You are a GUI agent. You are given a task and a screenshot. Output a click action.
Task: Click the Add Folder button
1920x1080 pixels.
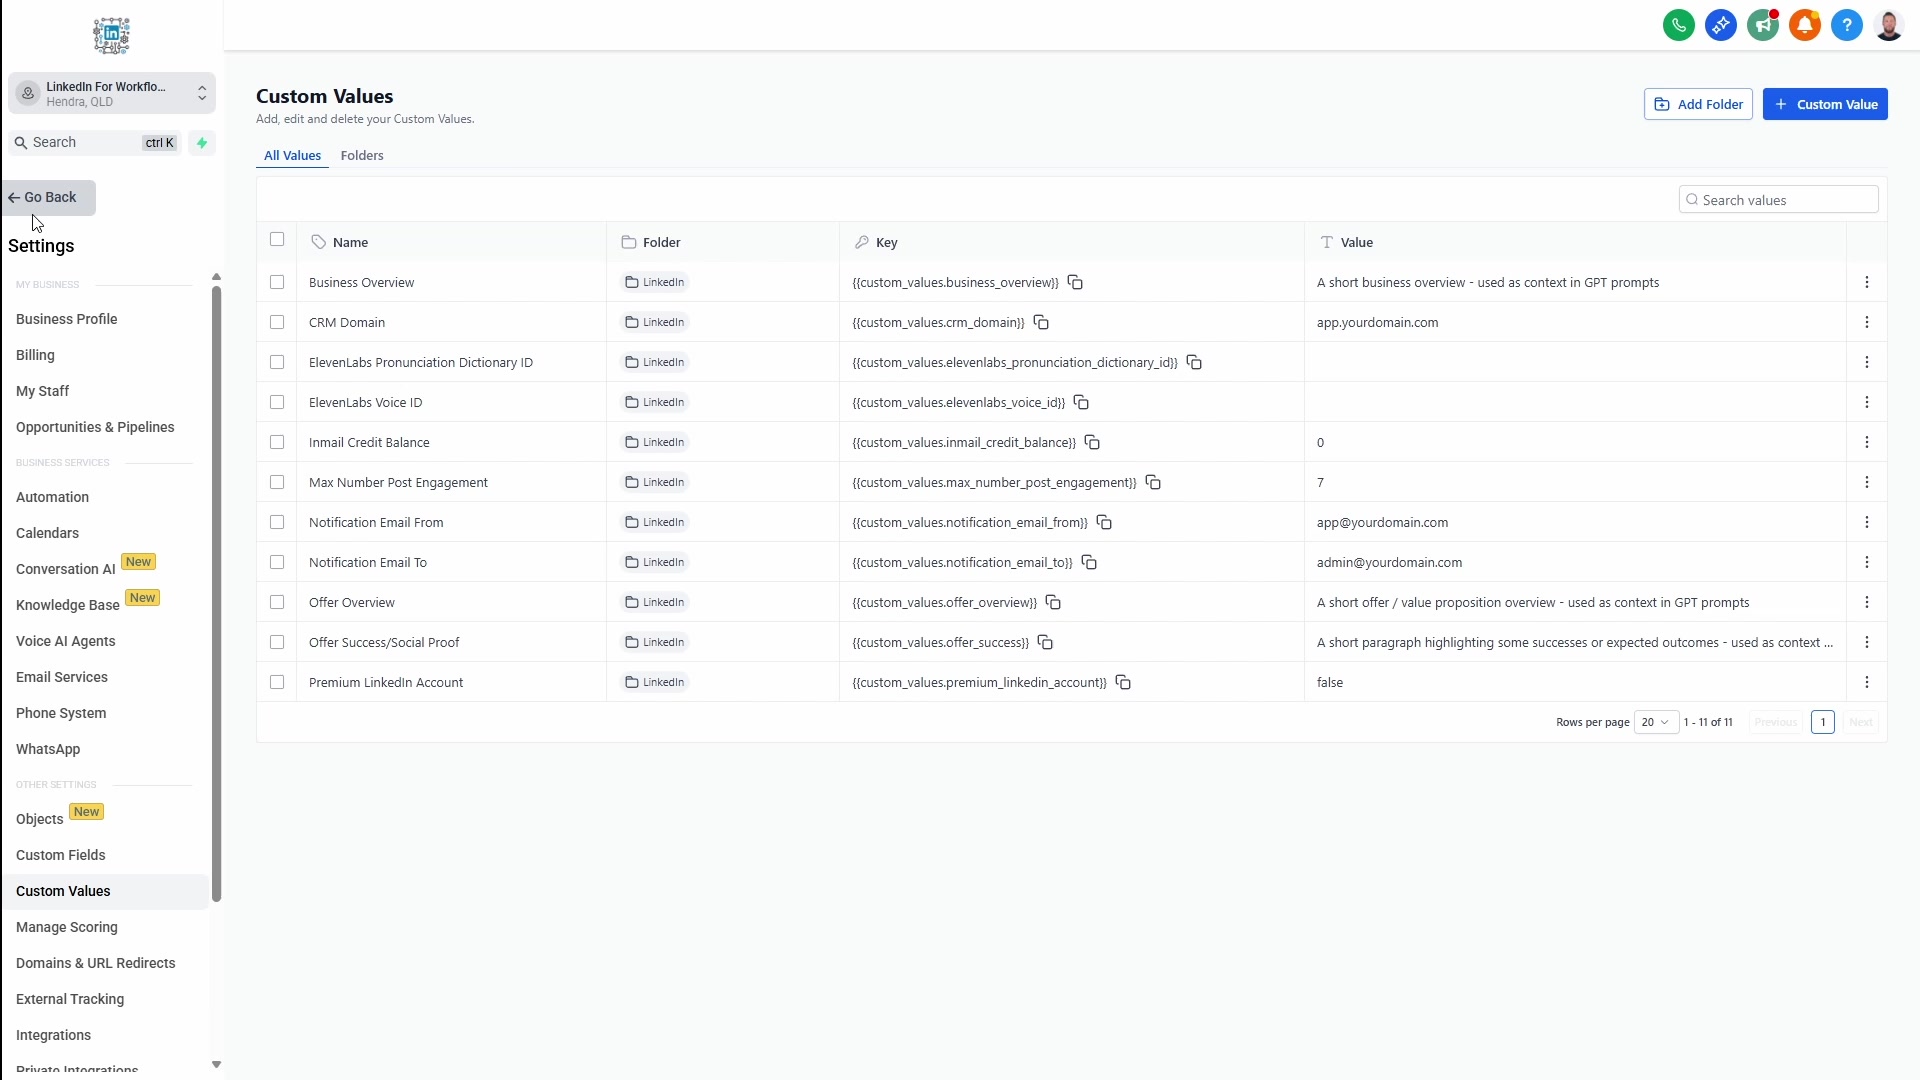(x=1698, y=104)
